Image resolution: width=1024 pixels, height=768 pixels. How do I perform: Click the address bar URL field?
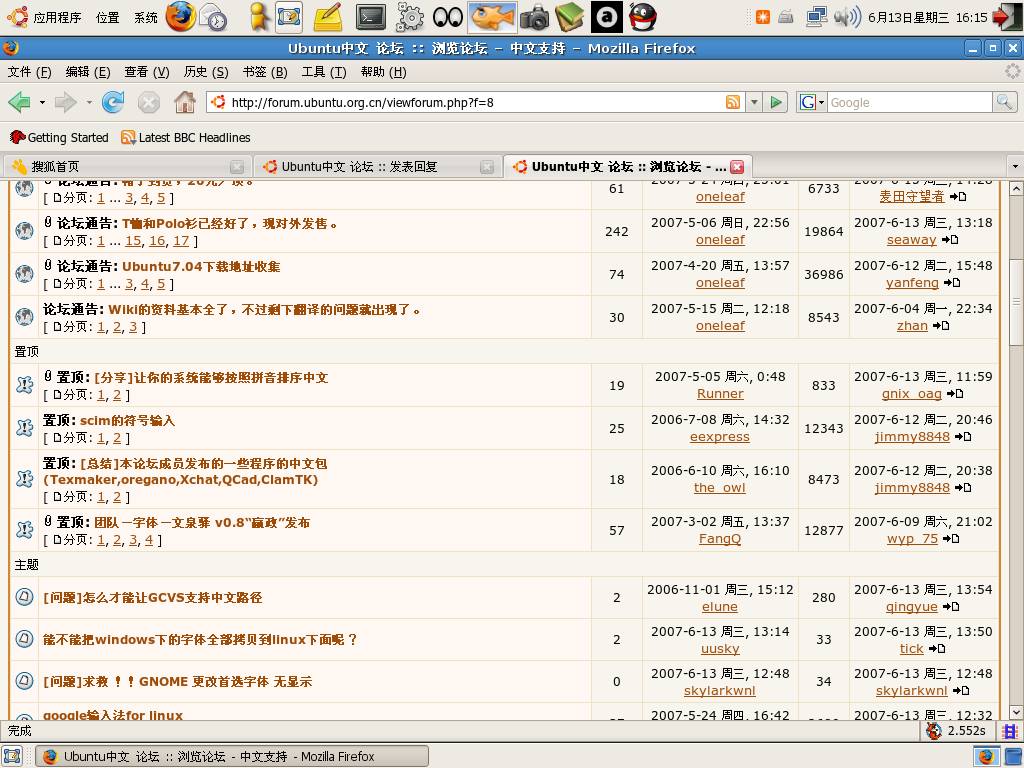coord(473,102)
